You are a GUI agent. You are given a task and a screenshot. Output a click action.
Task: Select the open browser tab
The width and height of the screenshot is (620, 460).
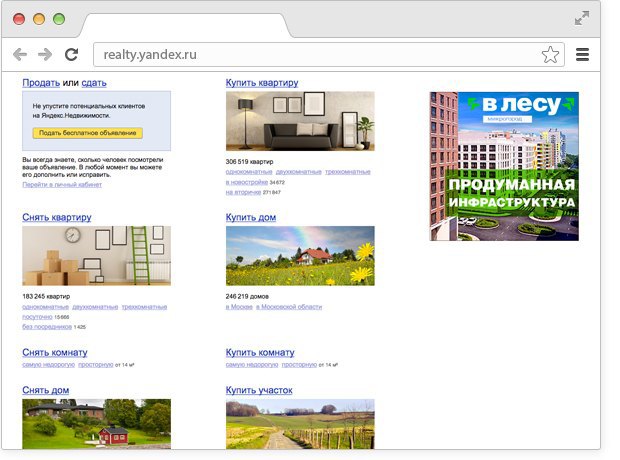pos(185,24)
